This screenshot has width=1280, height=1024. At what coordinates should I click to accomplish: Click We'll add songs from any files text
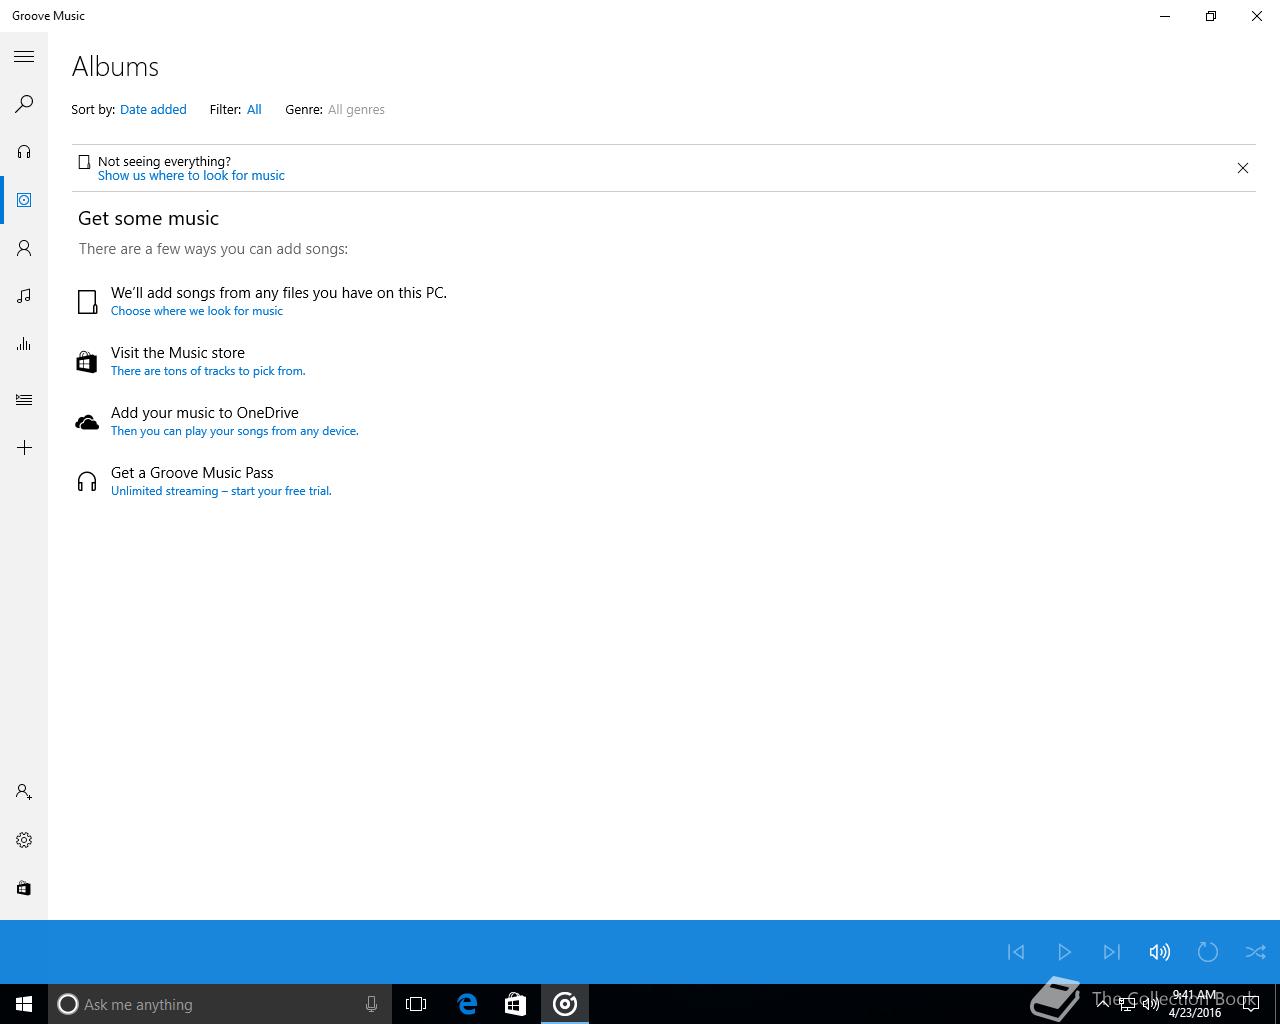tap(279, 293)
